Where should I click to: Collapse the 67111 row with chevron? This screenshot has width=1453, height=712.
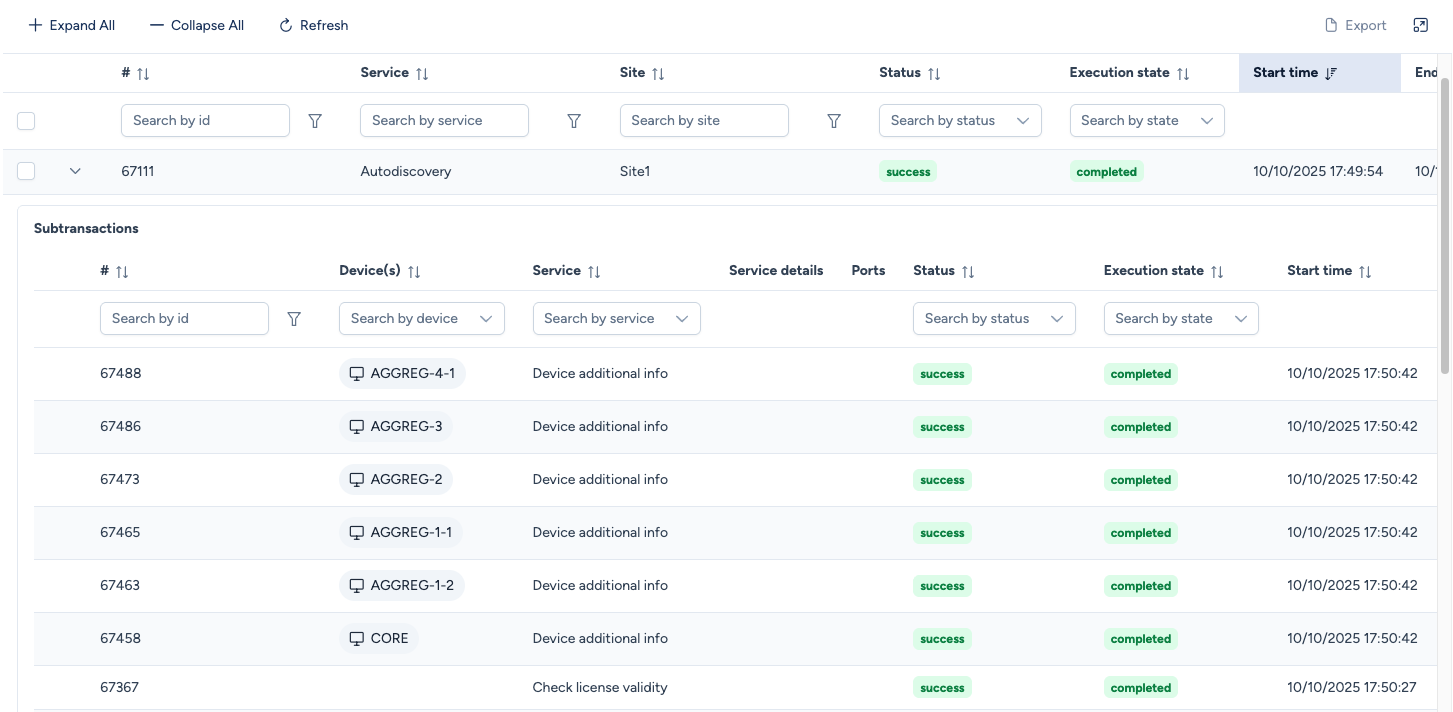click(75, 171)
